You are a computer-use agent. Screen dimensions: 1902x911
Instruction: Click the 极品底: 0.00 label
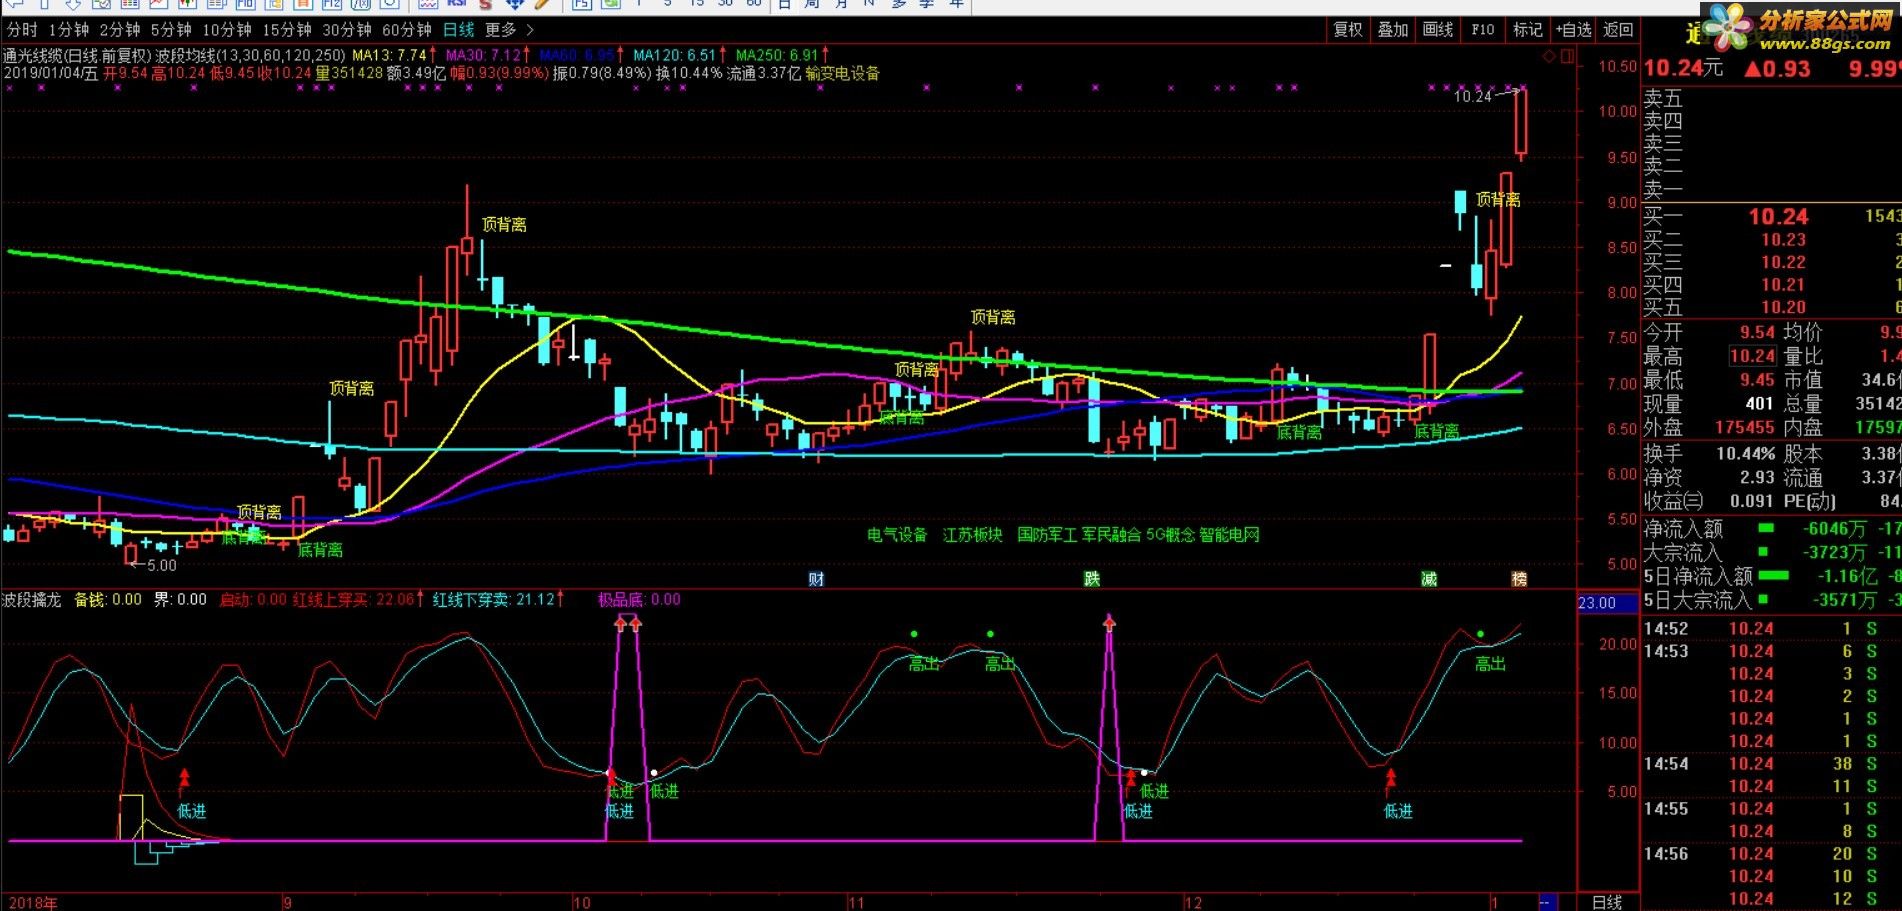[639, 600]
